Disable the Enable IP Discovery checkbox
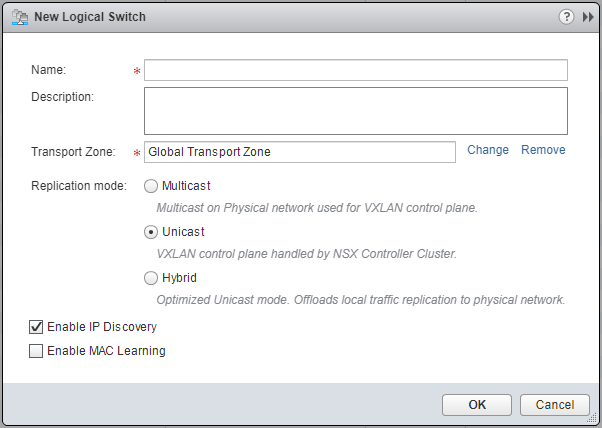602x428 pixels. coord(37,327)
